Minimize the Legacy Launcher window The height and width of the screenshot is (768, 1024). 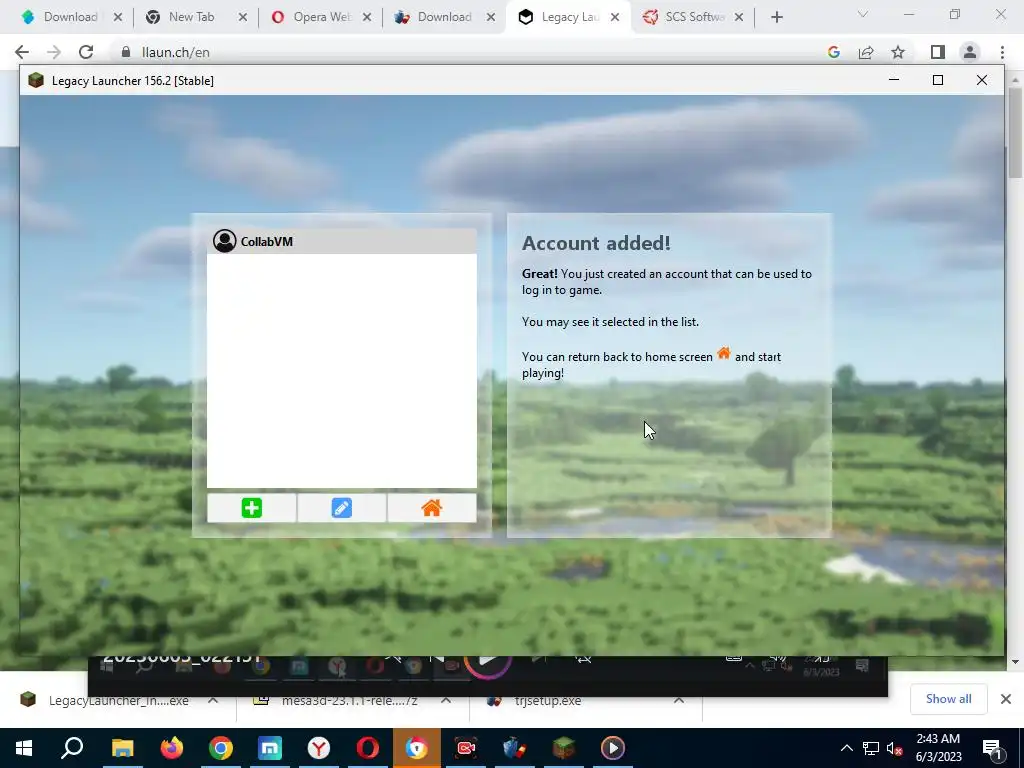click(894, 80)
